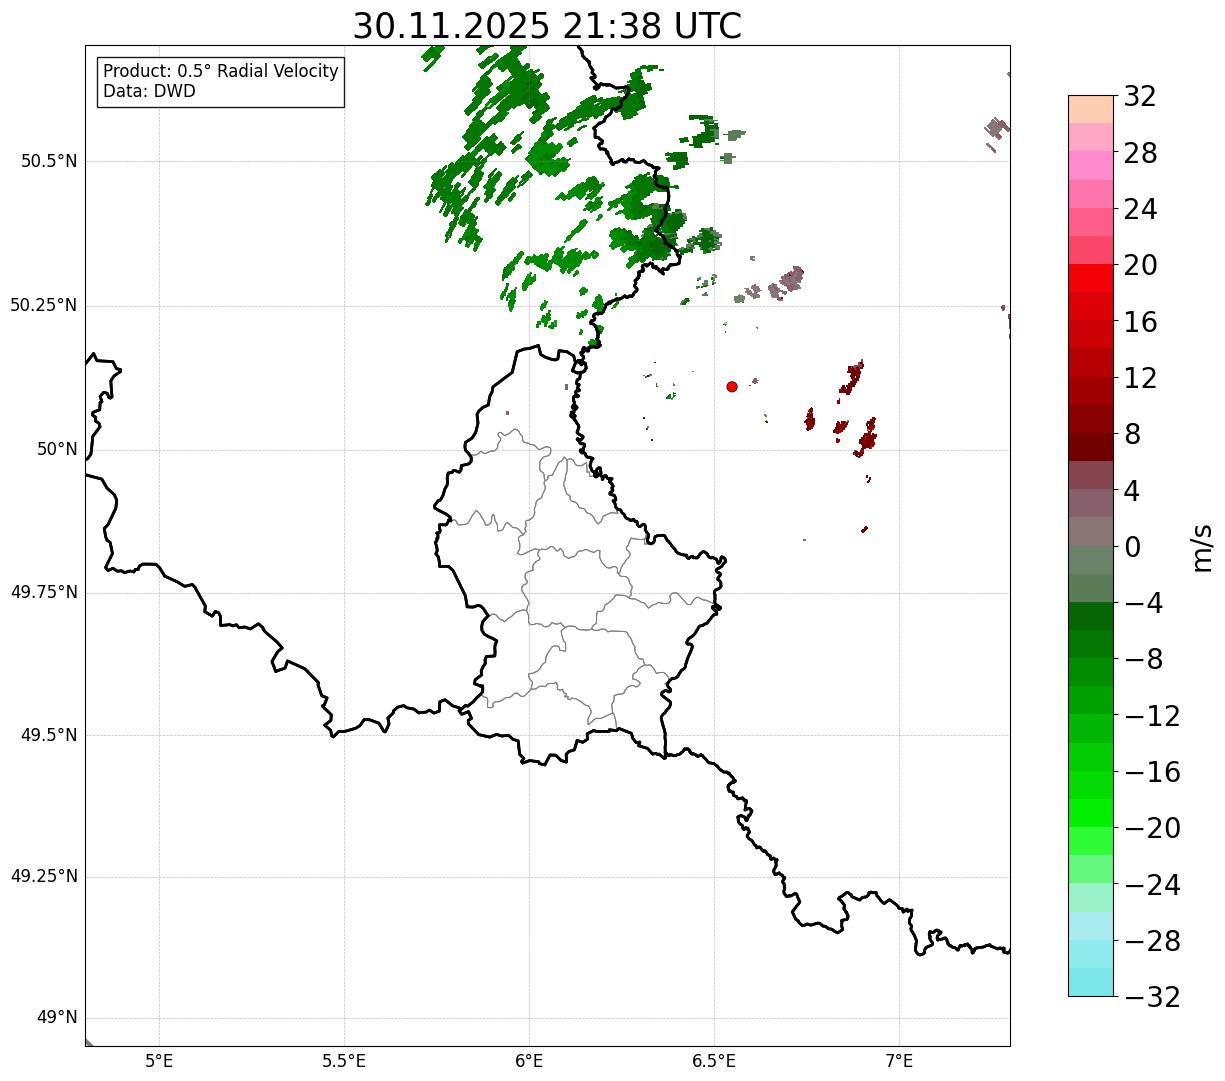Click the −24 colorbar tick label
1225x1081 pixels.
(1152, 885)
